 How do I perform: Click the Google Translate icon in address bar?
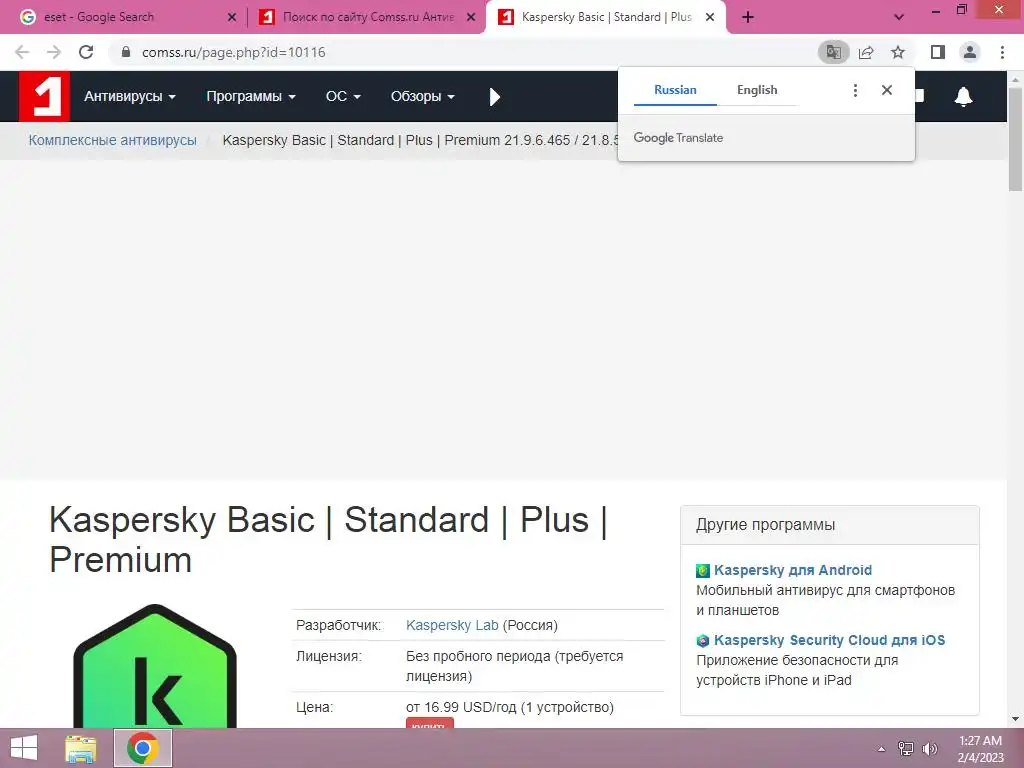833,52
